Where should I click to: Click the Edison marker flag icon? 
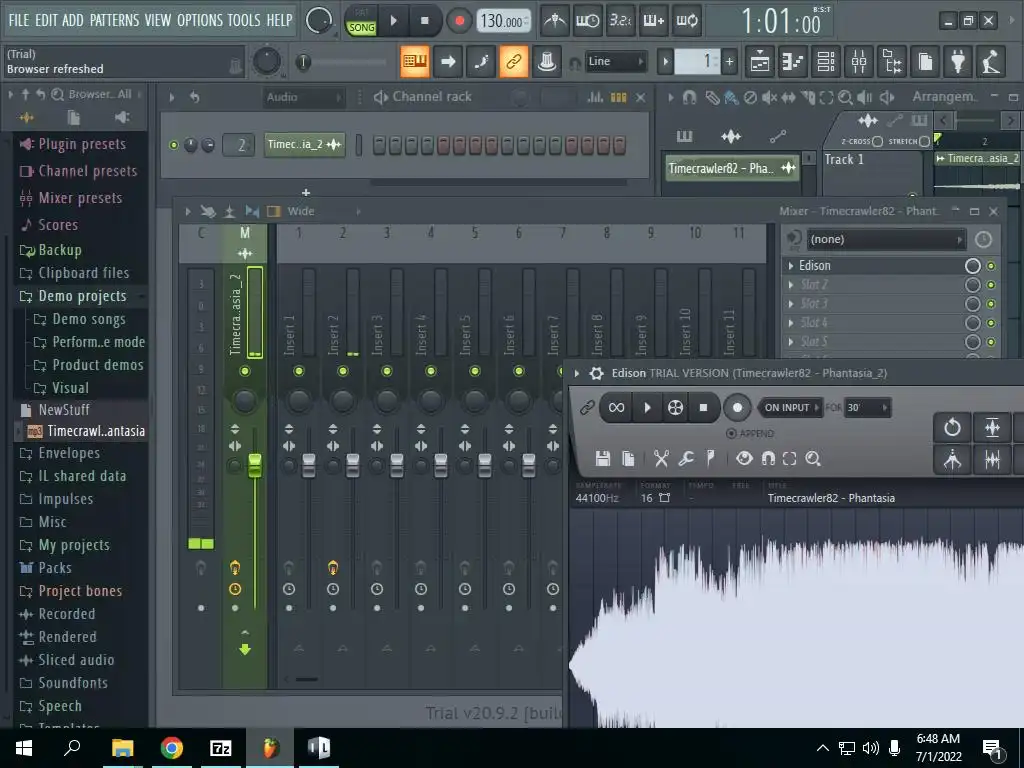pyautogui.click(x=710, y=458)
